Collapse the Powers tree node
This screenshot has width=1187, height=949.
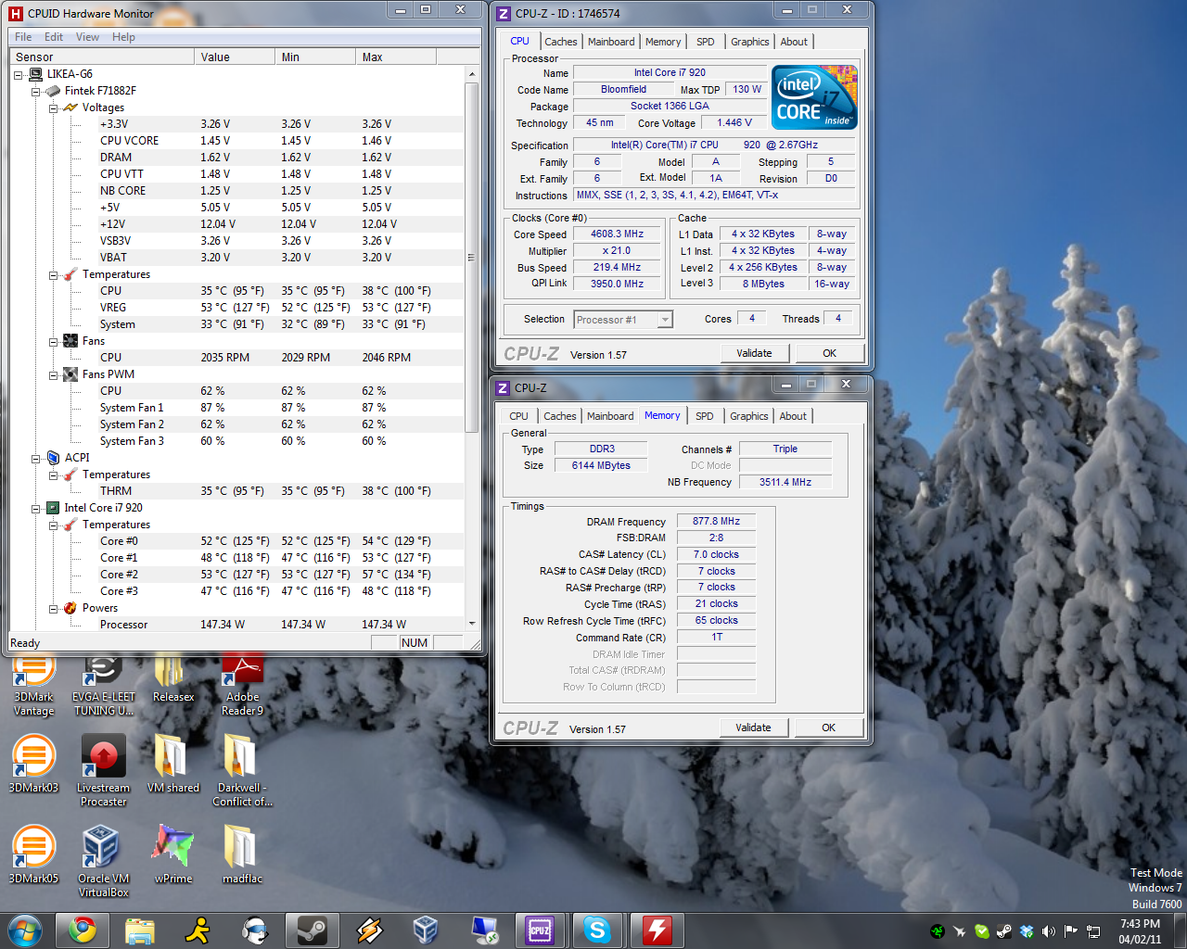(53, 608)
